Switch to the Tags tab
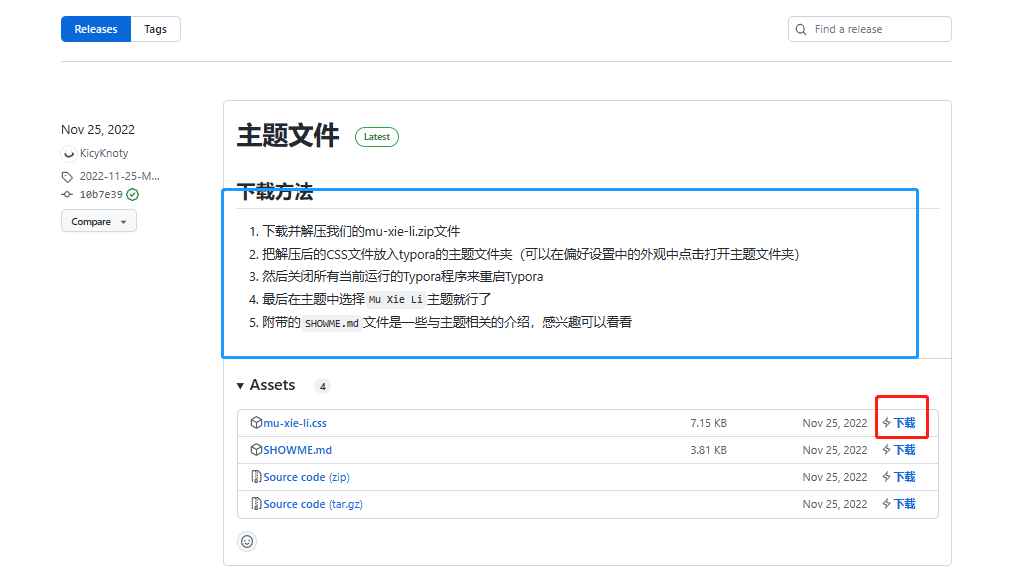 pos(155,29)
